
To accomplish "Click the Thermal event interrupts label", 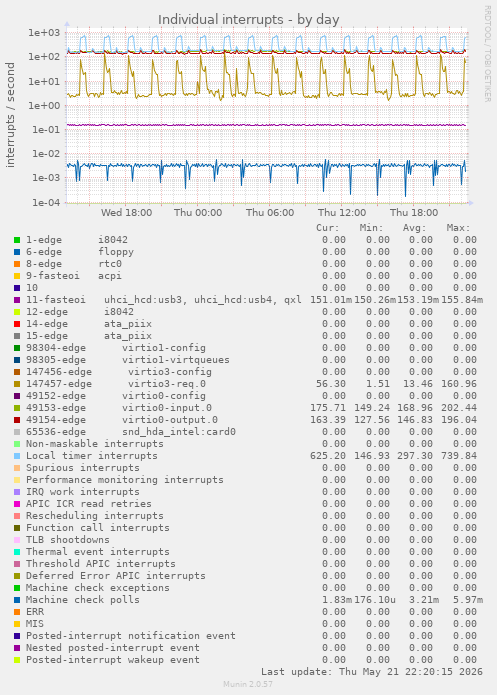I will click(98, 552).
